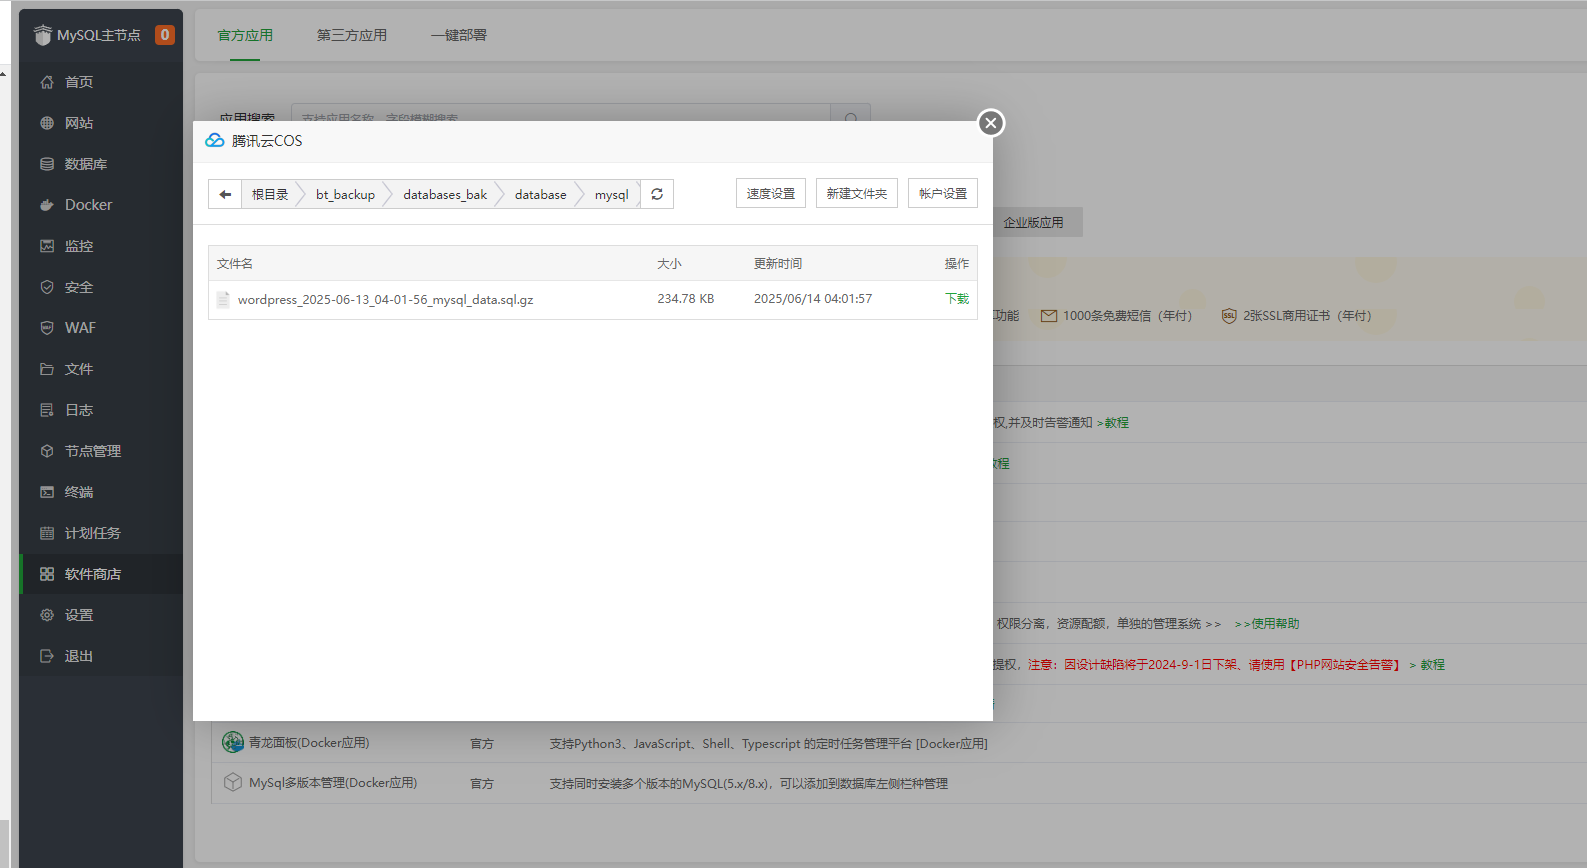The height and width of the screenshot is (868, 1587).
Task: Open the Docker sidebar item
Action: [88, 205]
